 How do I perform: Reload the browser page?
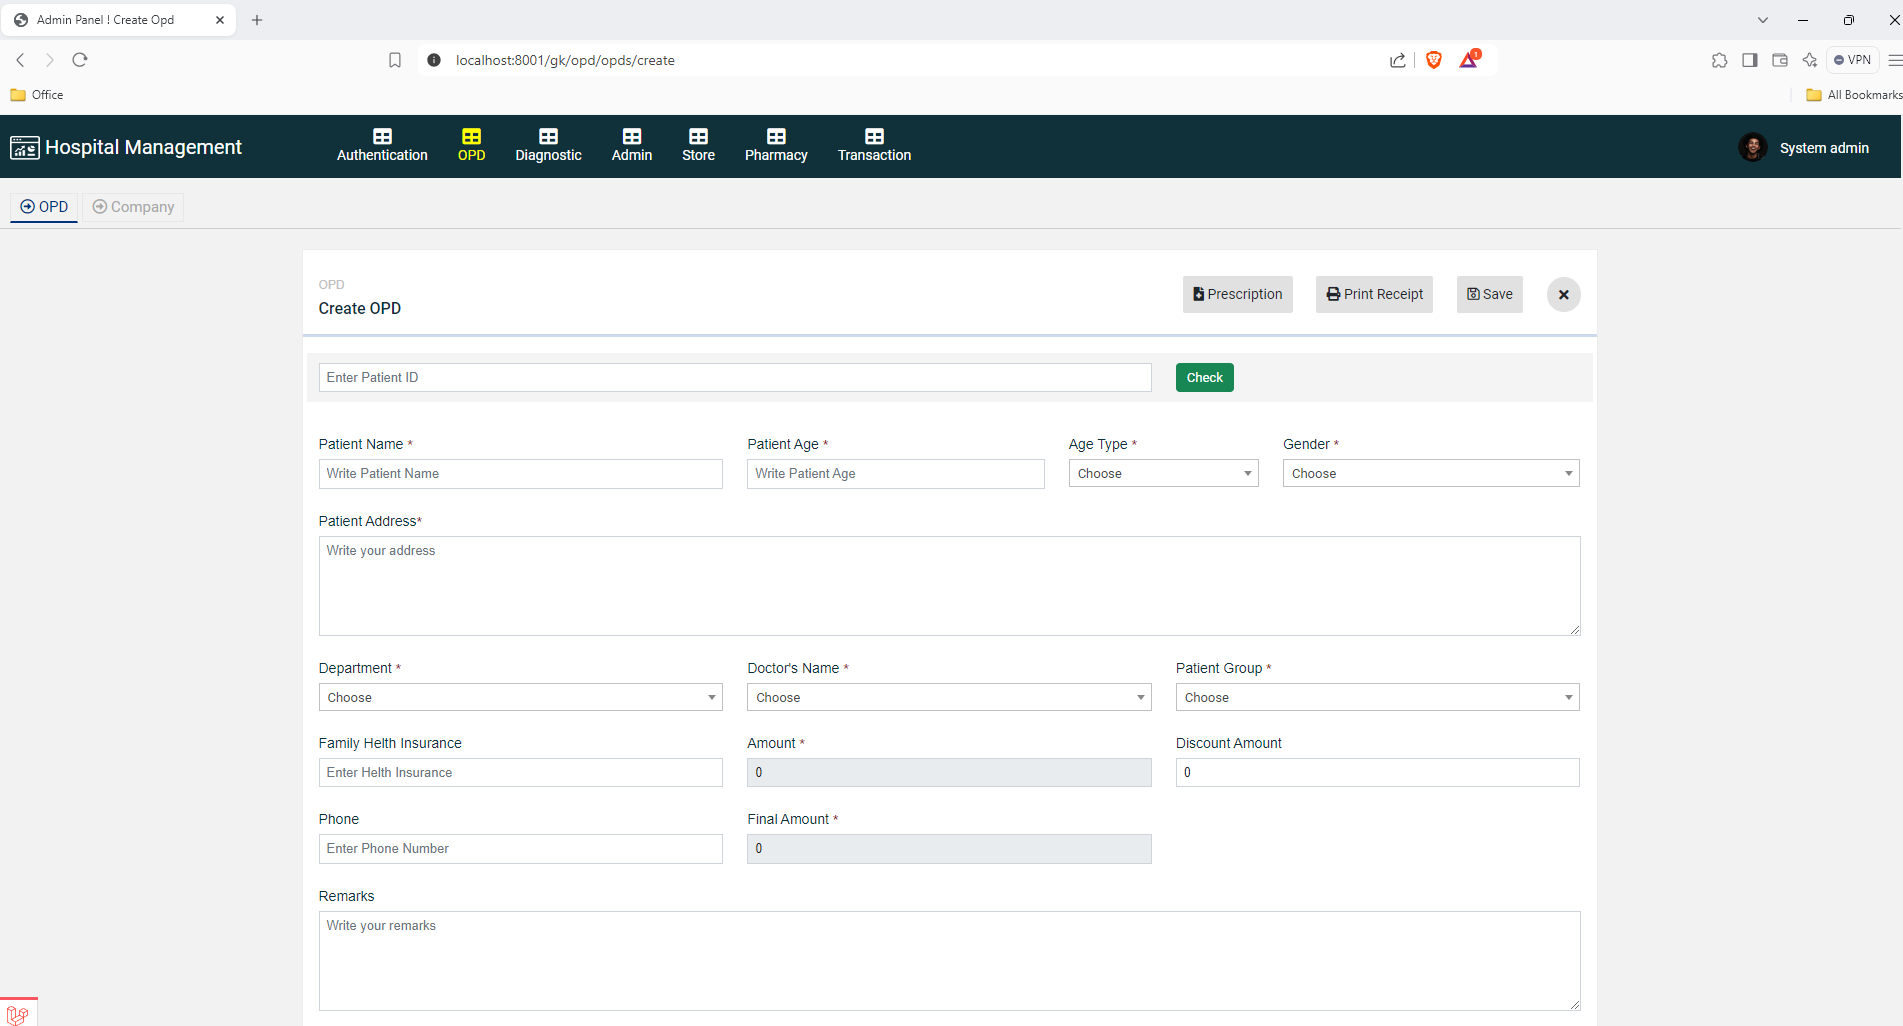click(80, 60)
